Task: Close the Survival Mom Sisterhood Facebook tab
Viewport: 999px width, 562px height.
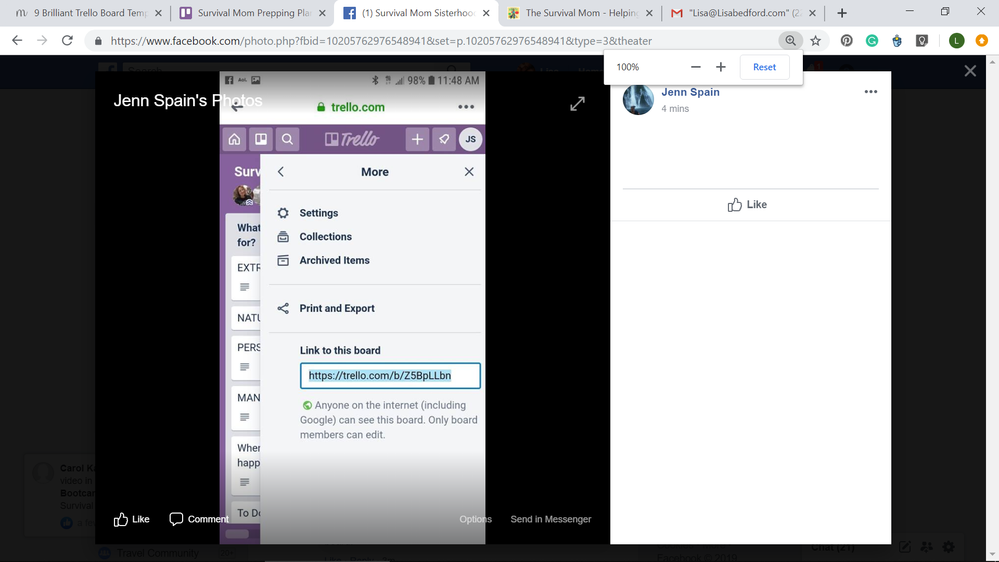Action: [x=486, y=13]
